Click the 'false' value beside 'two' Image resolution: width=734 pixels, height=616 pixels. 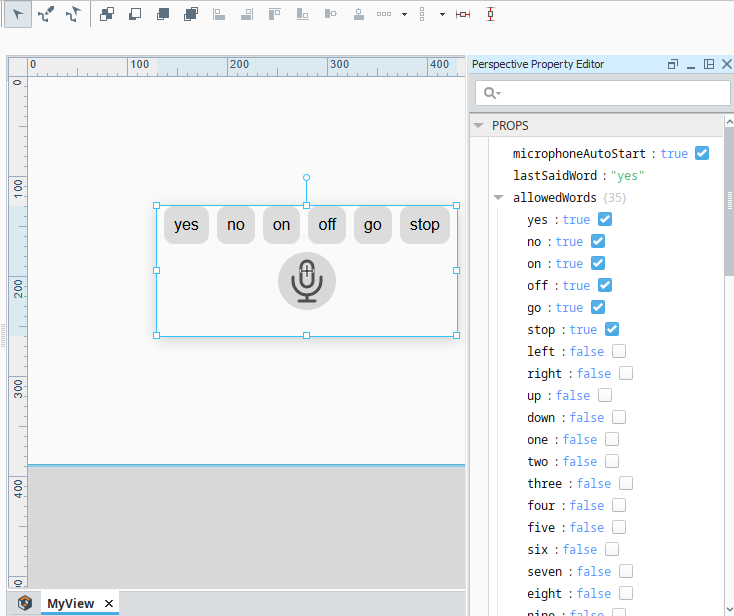point(580,462)
